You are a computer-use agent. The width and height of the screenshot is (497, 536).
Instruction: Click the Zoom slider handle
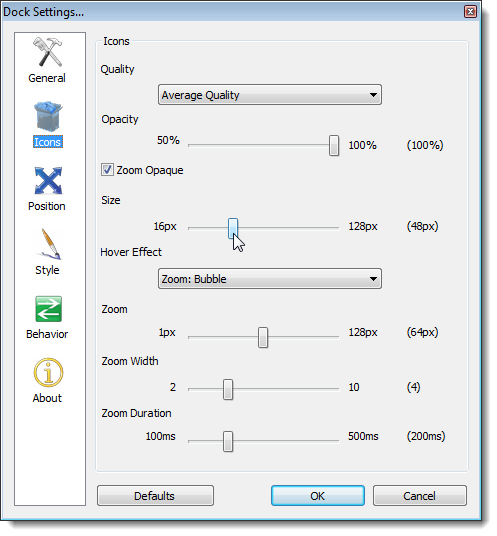pos(263,337)
